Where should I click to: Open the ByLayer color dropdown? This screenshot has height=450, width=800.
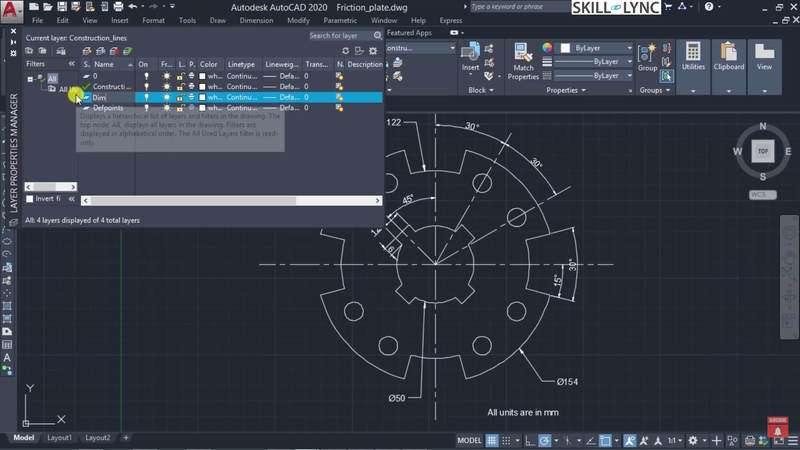[596, 47]
